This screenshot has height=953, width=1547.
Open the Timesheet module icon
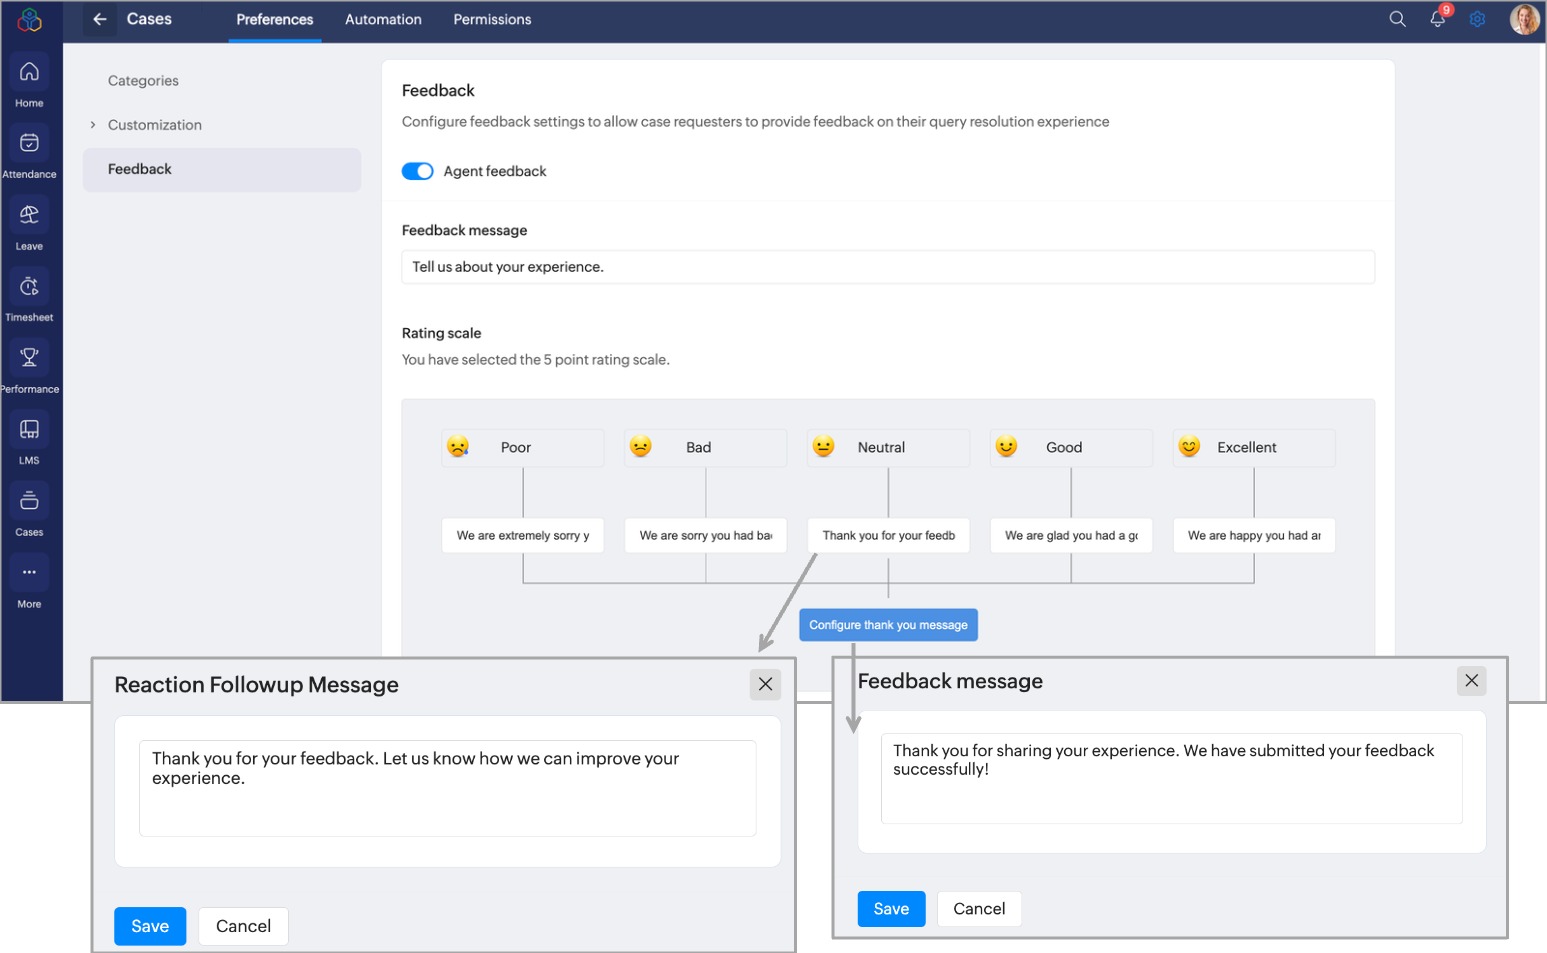29,287
